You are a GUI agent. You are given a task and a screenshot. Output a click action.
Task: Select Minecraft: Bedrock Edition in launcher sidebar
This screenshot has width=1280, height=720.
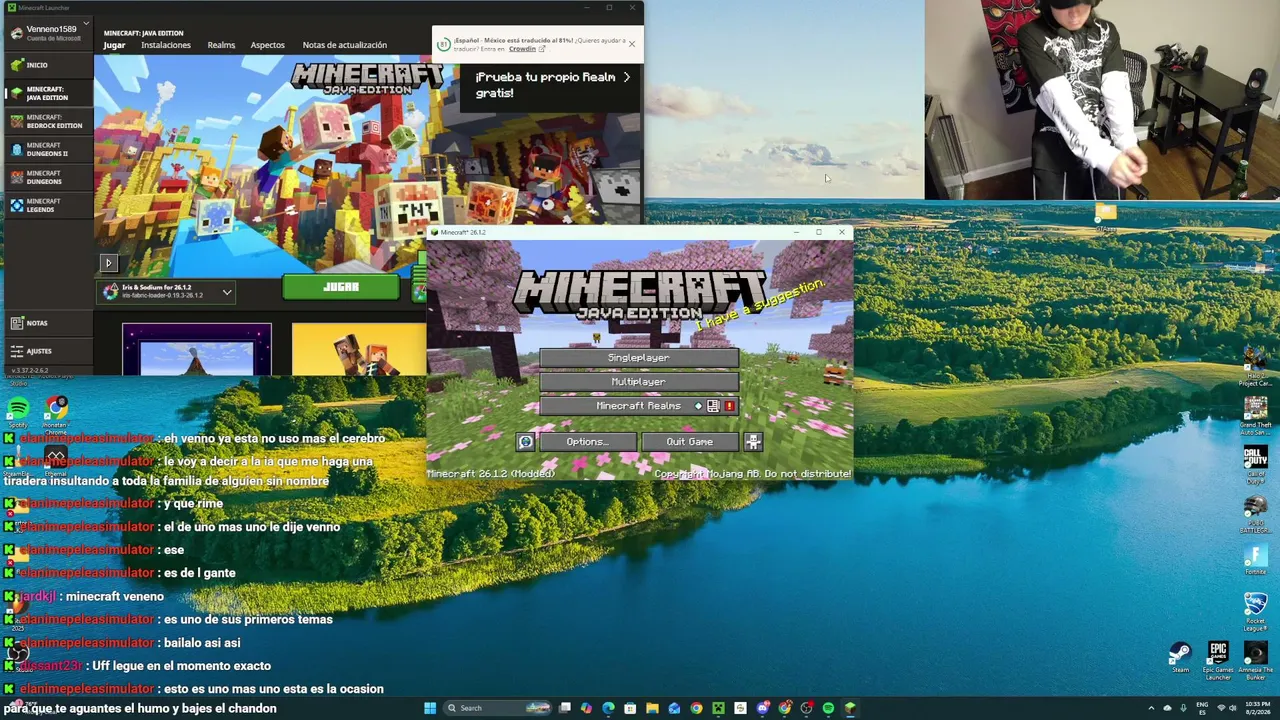[x=46, y=121]
